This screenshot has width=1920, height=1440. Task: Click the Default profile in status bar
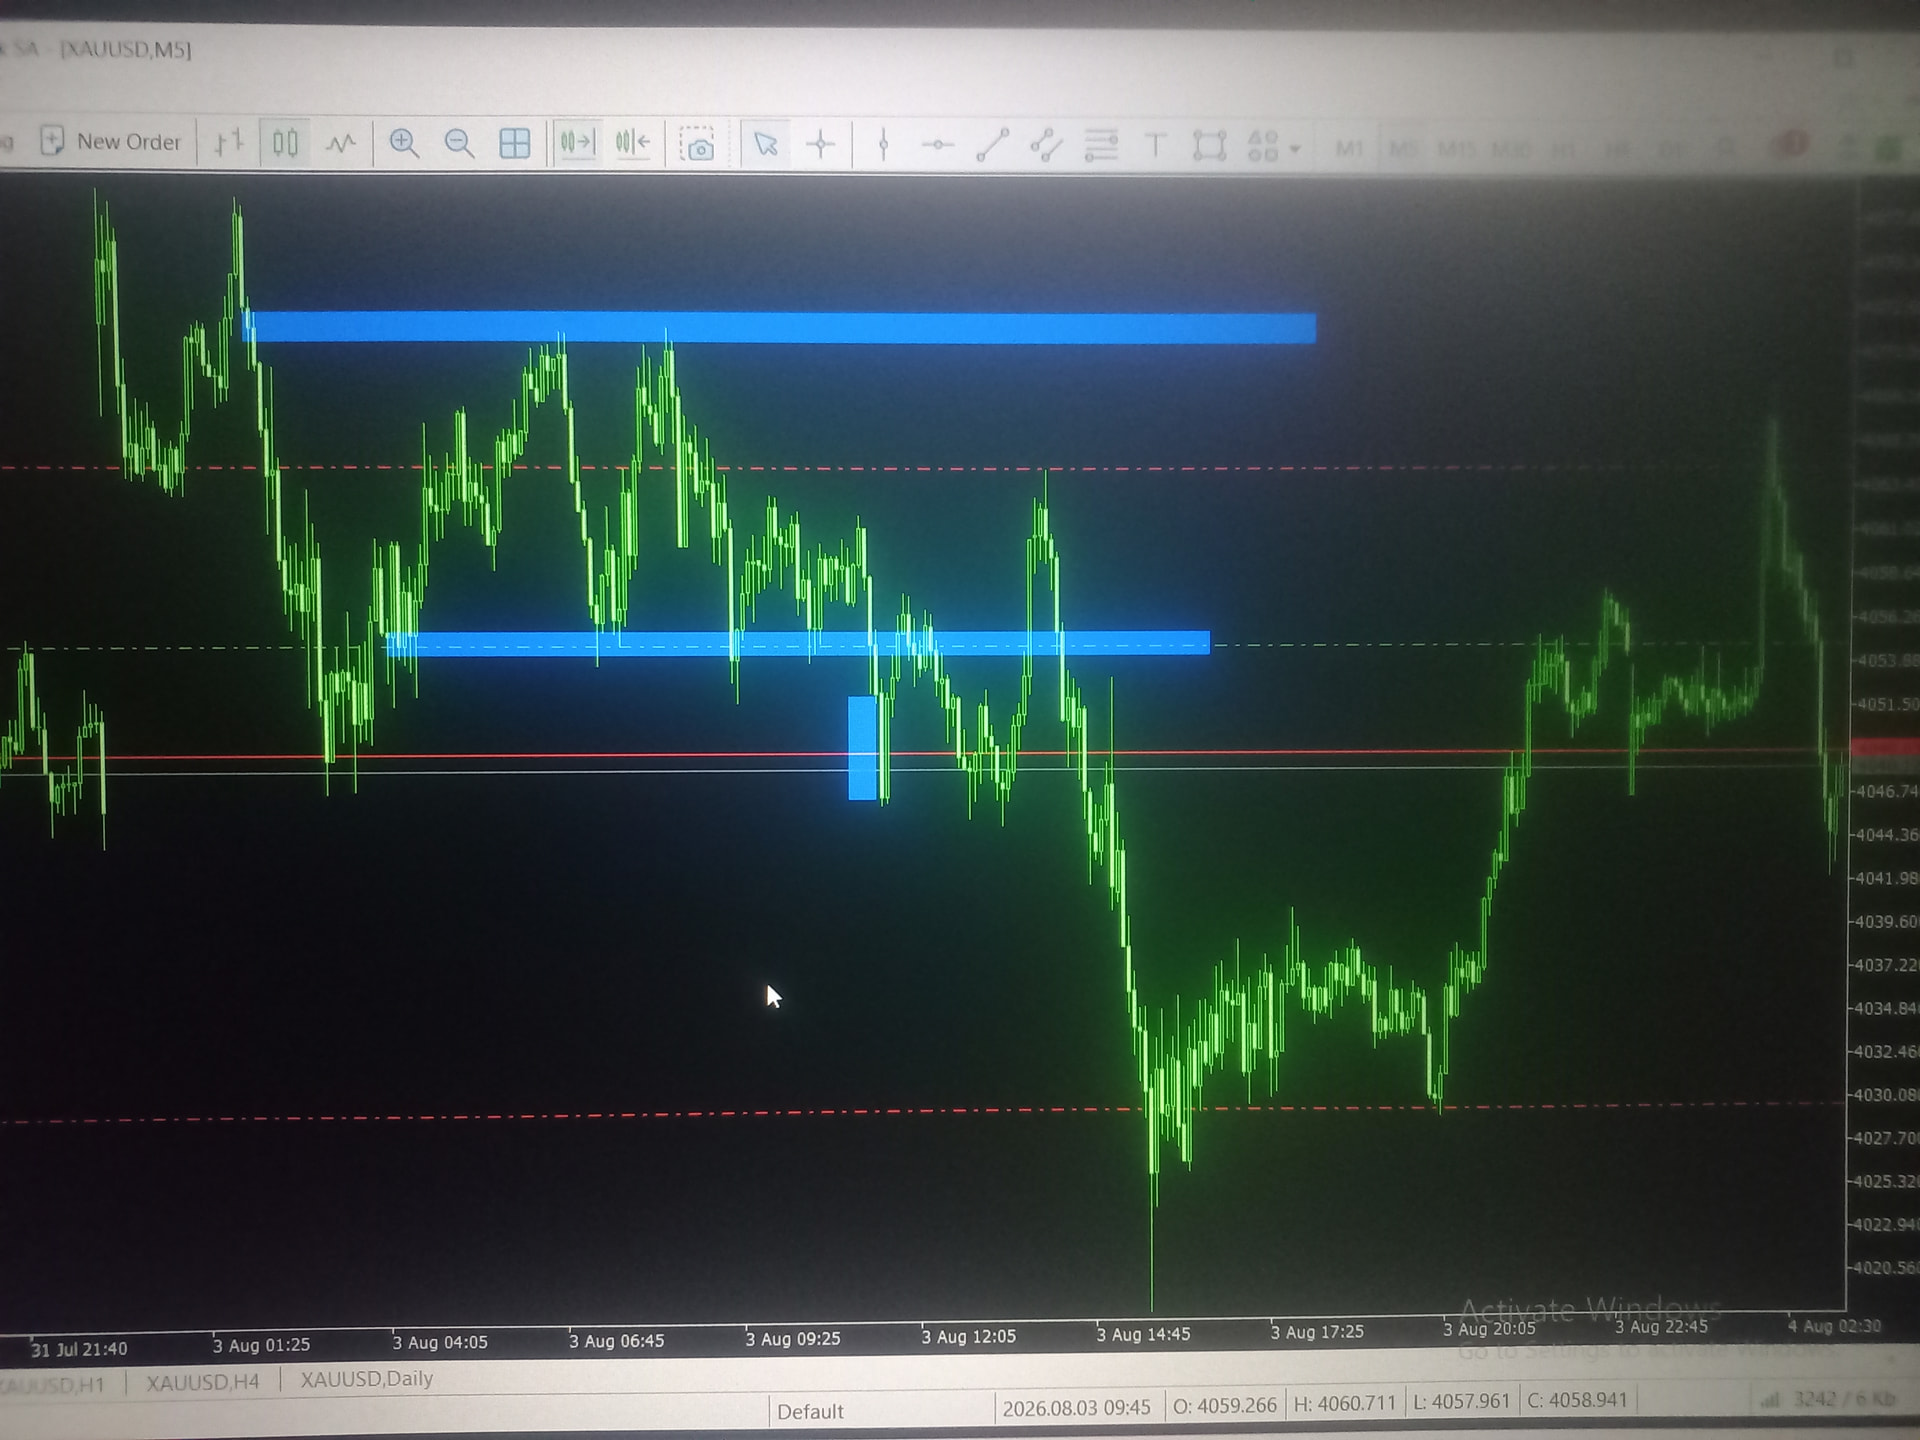810,1411
